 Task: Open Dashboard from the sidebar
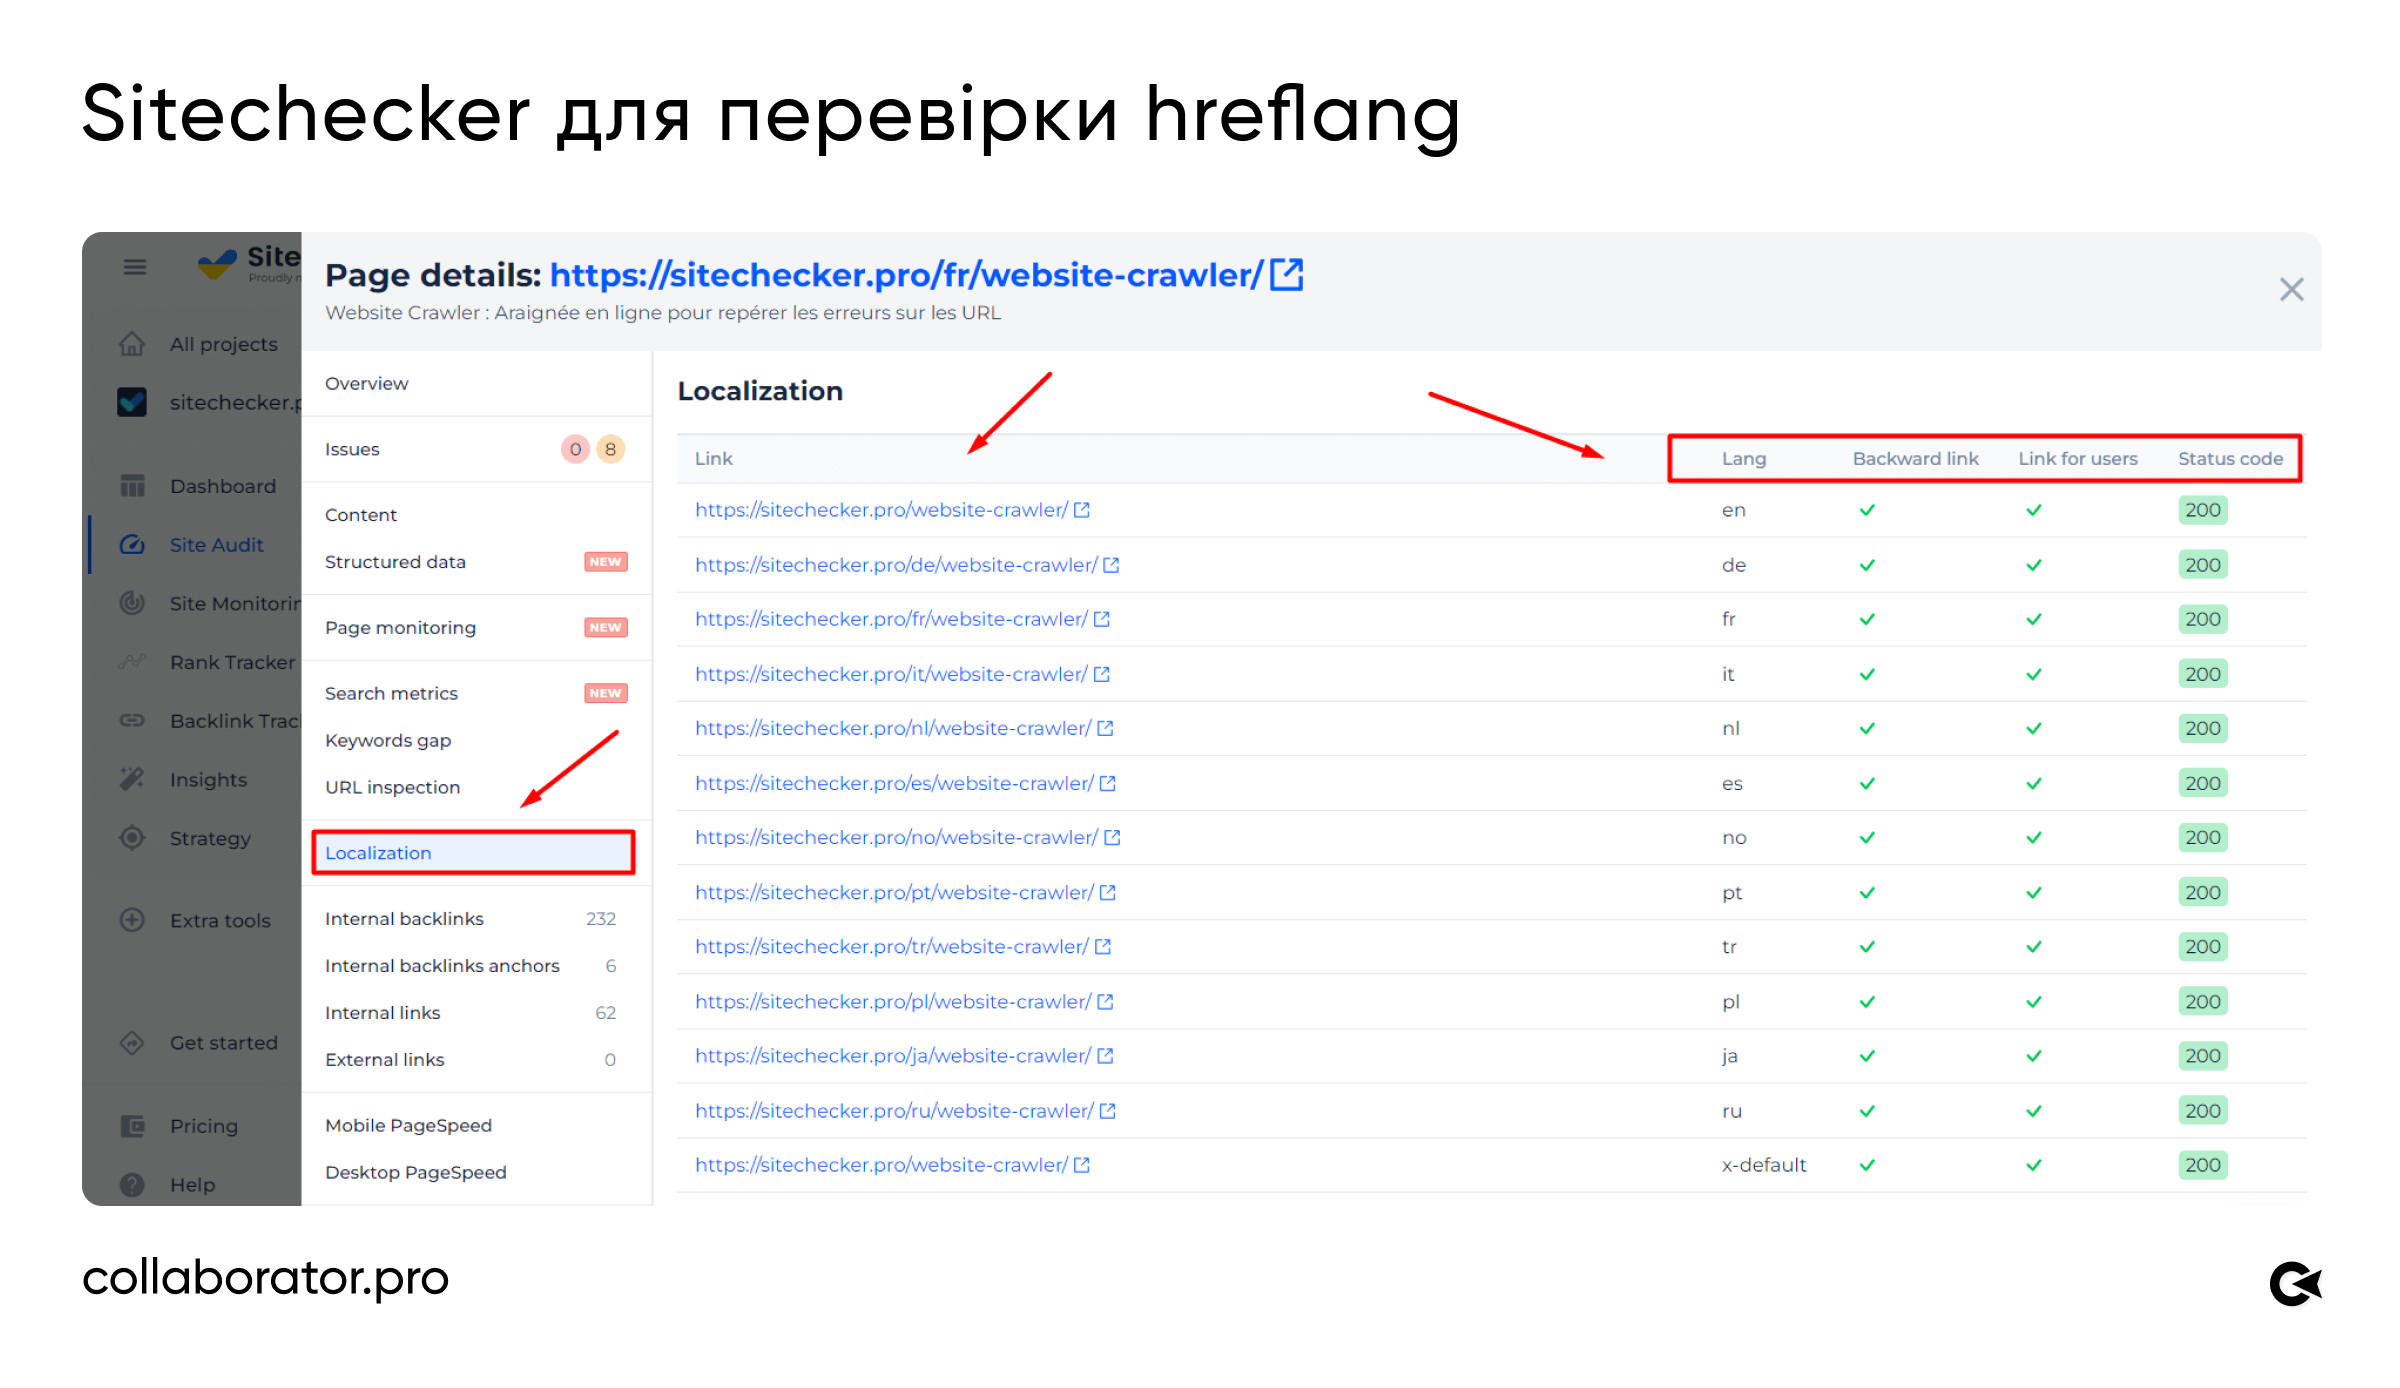point(222,485)
